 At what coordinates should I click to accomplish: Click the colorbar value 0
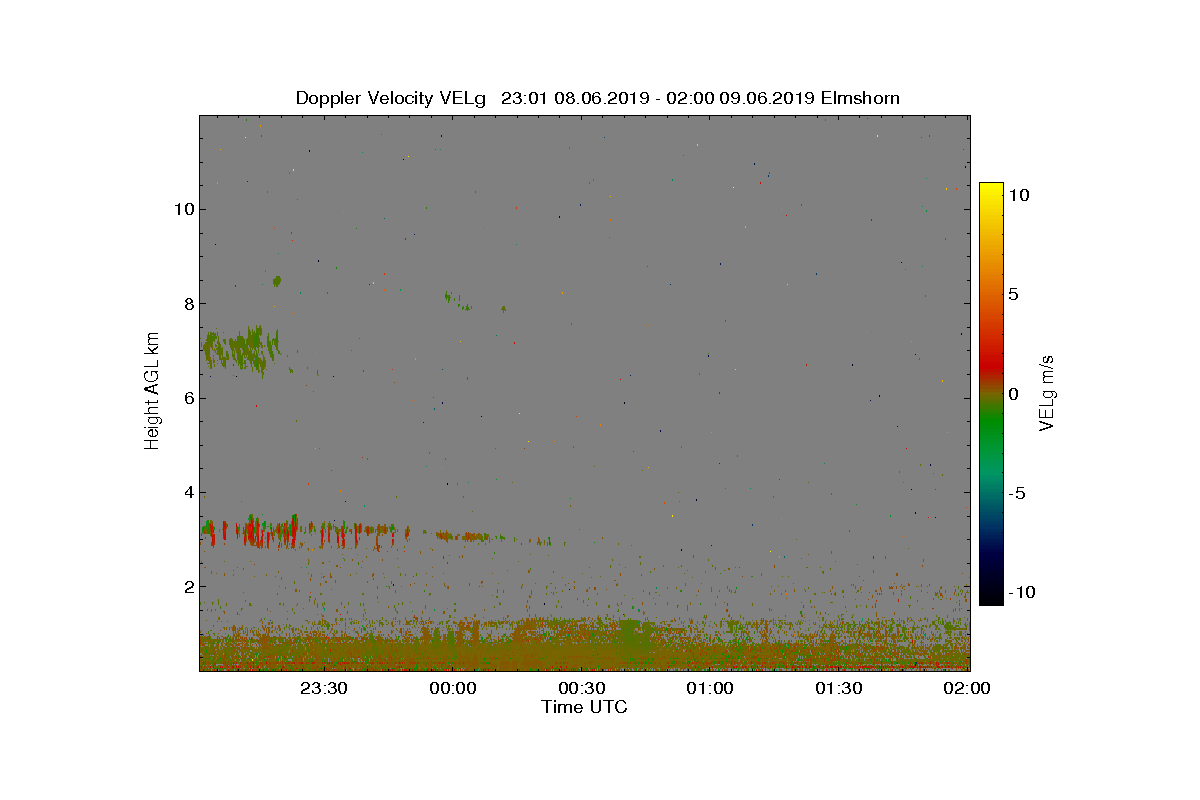(1013, 393)
